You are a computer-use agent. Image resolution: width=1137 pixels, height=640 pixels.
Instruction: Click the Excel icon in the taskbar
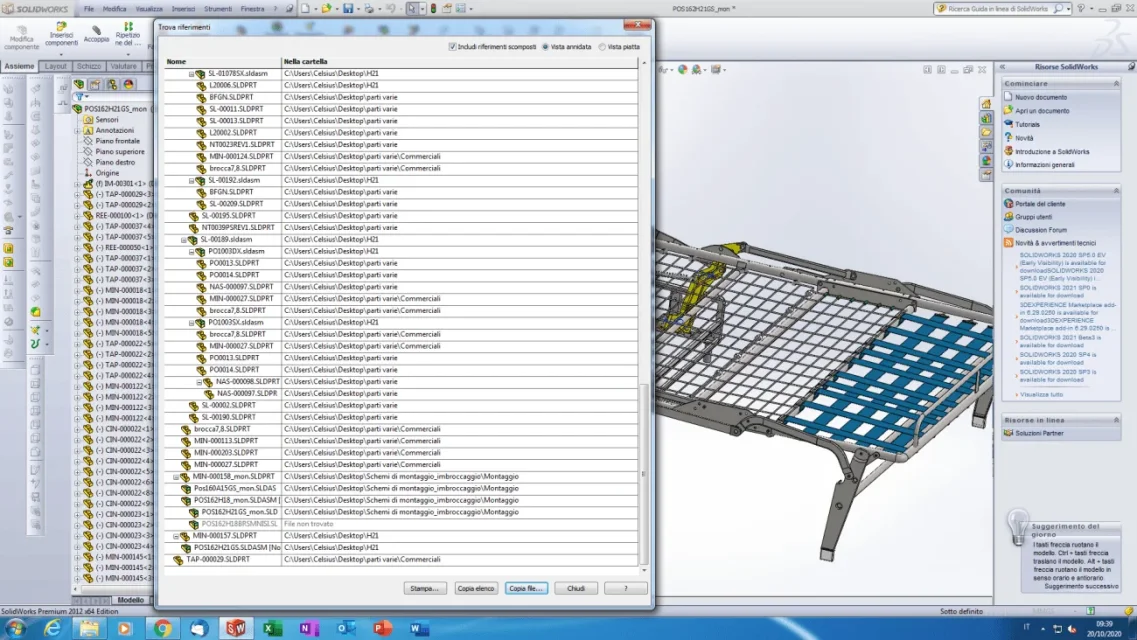273,628
